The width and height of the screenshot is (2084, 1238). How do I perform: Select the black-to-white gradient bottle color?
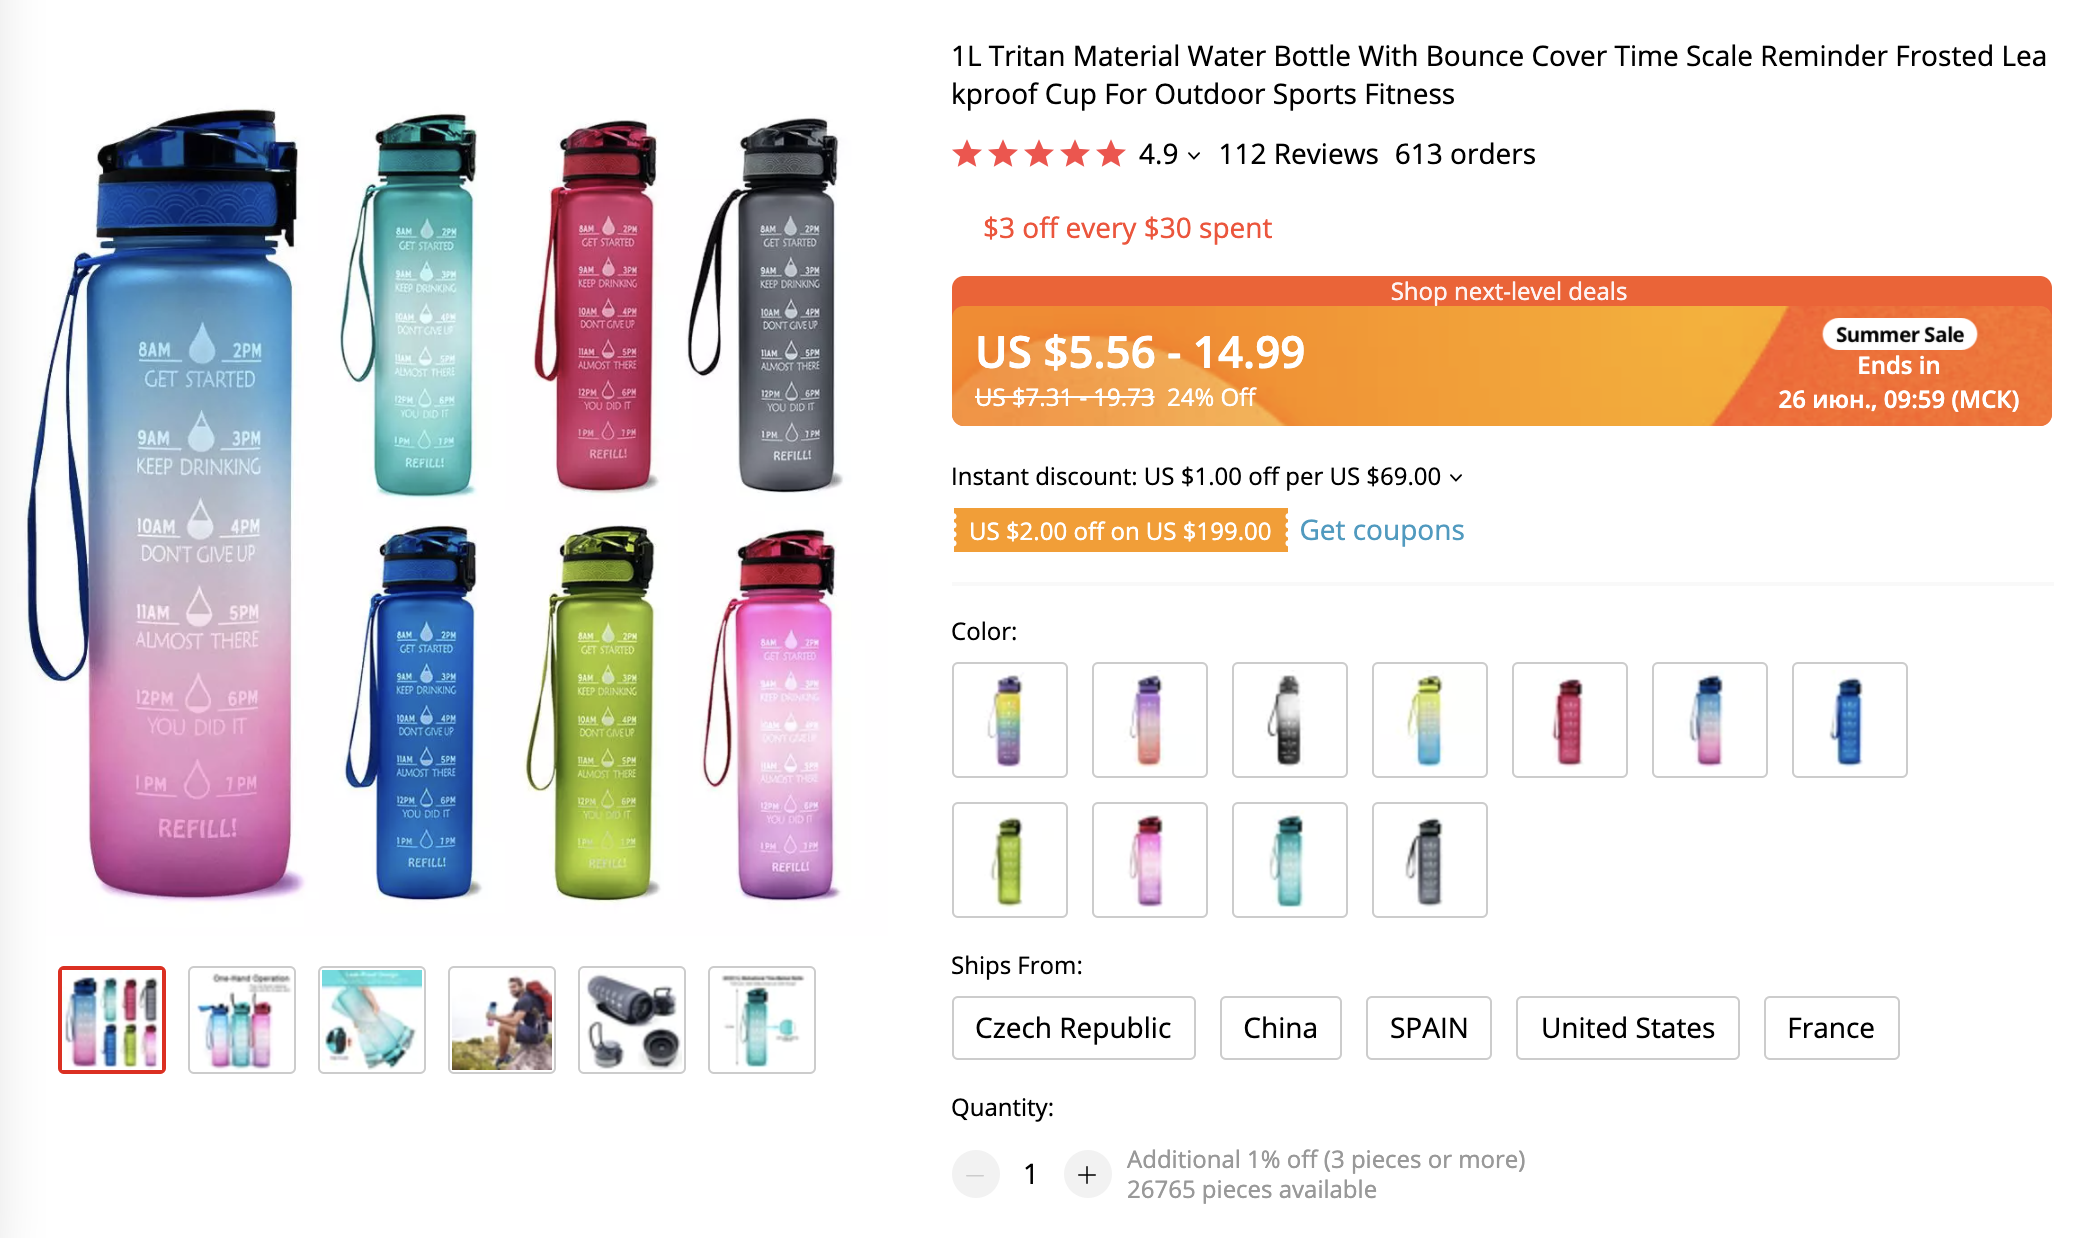[x=1289, y=720]
